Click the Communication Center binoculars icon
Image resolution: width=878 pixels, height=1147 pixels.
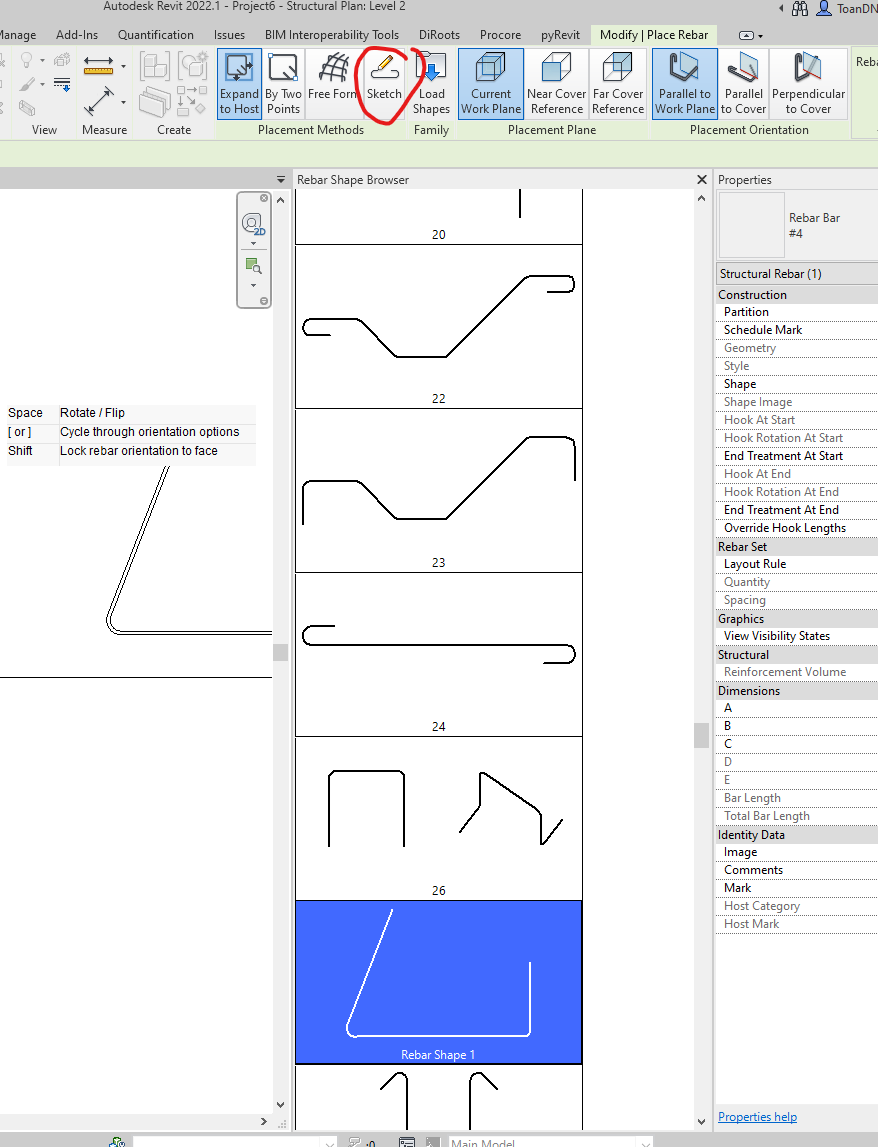point(800,9)
